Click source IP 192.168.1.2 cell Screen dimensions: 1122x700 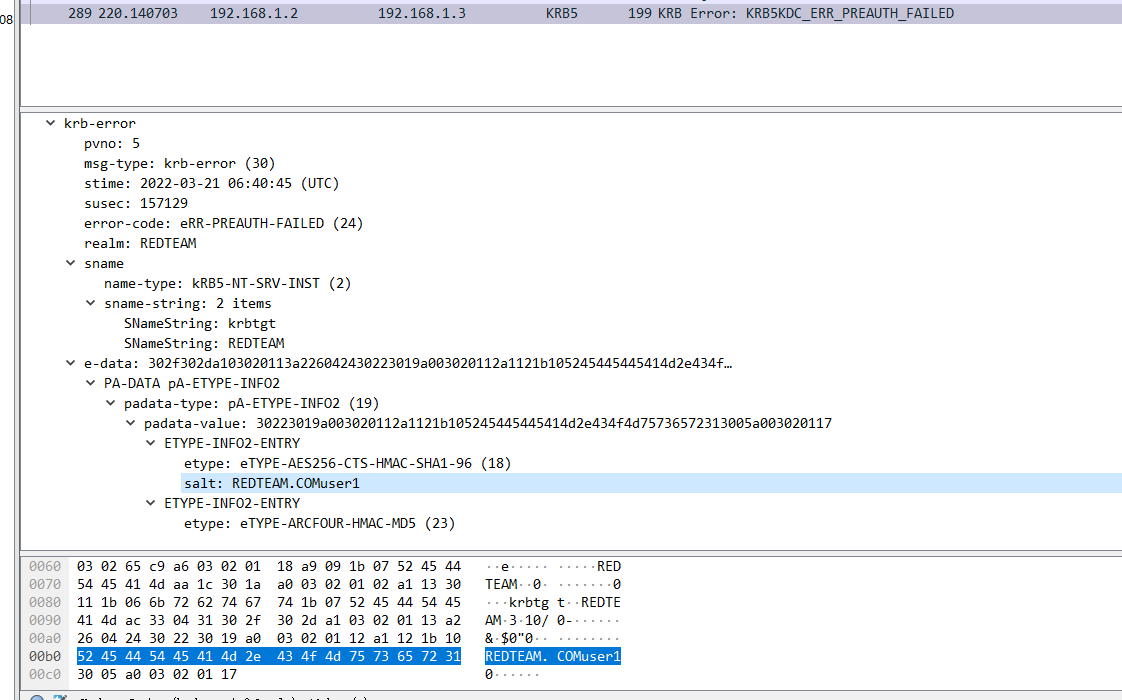point(254,14)
